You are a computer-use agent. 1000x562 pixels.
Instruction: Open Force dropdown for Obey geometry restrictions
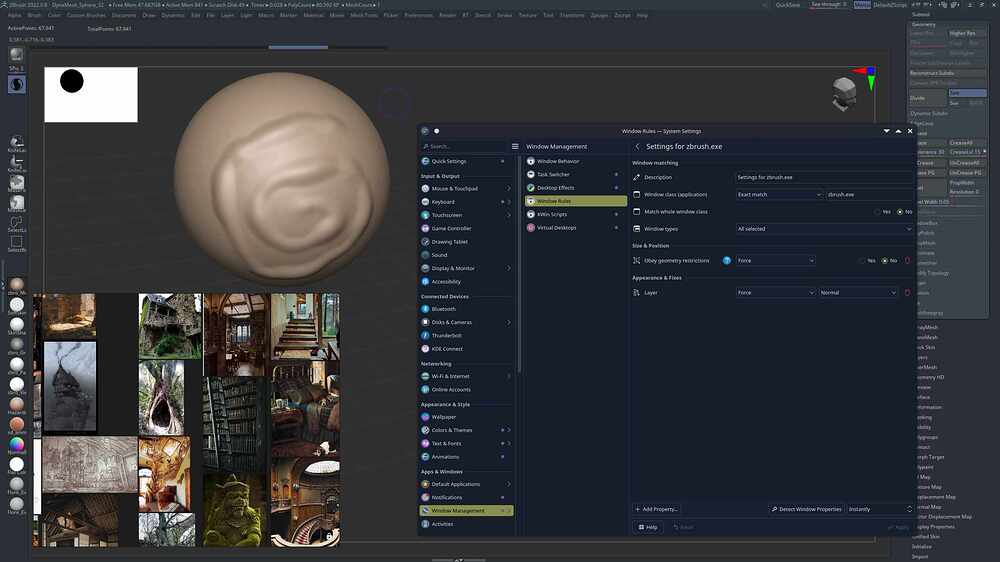click(x=776, y=260)
